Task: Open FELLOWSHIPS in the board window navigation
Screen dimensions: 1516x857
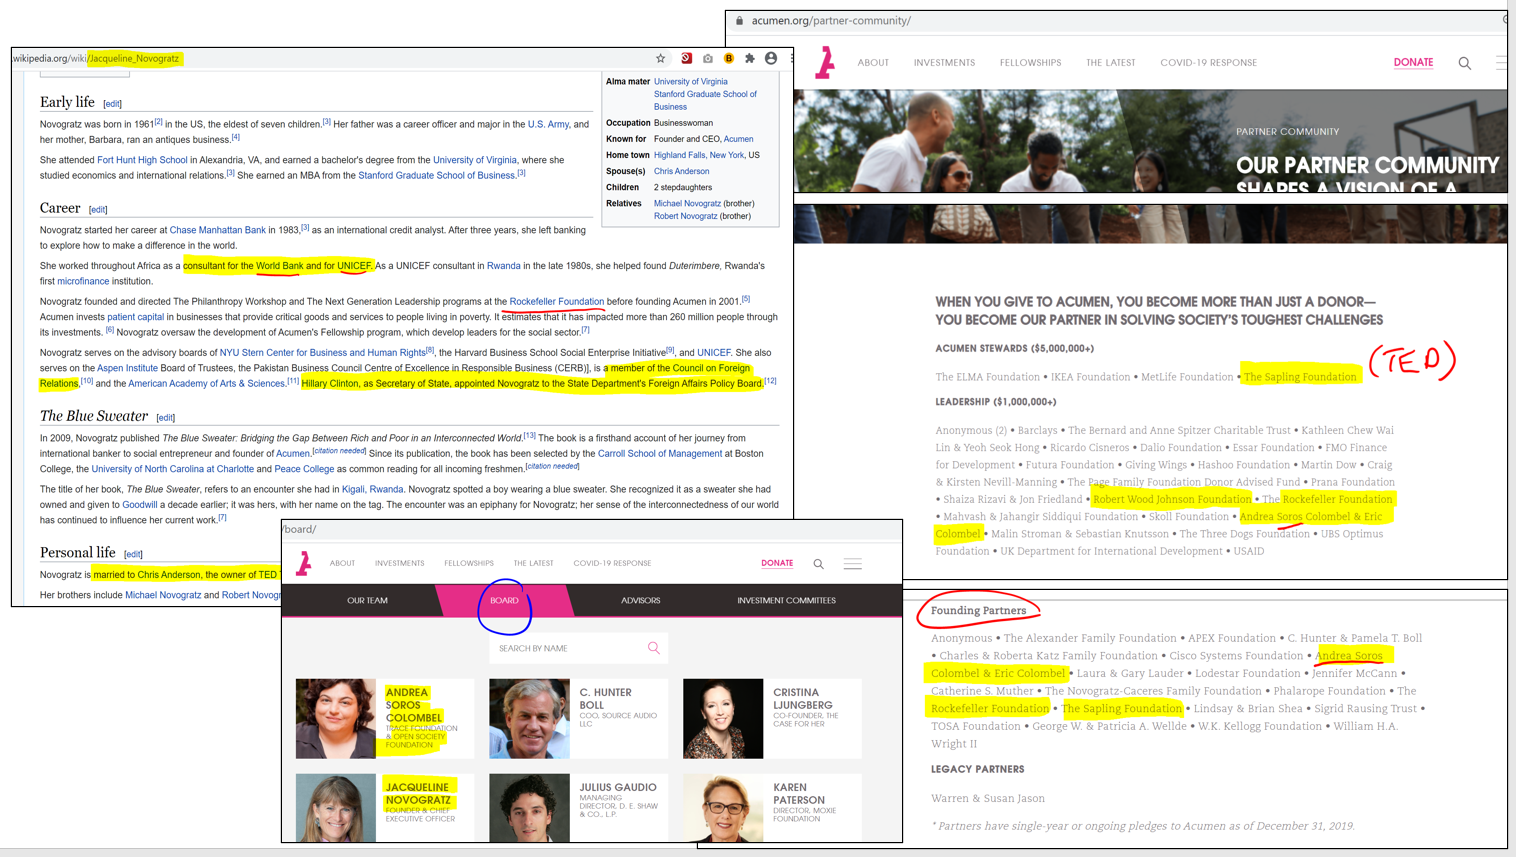Action: pyautogui.click(x=469, y=563)
